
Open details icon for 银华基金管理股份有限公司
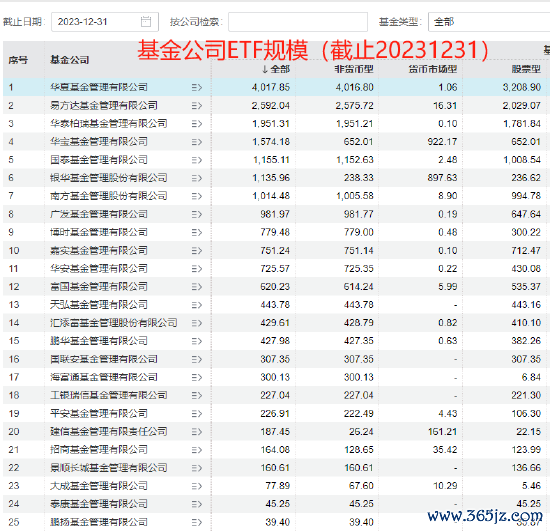197,178
